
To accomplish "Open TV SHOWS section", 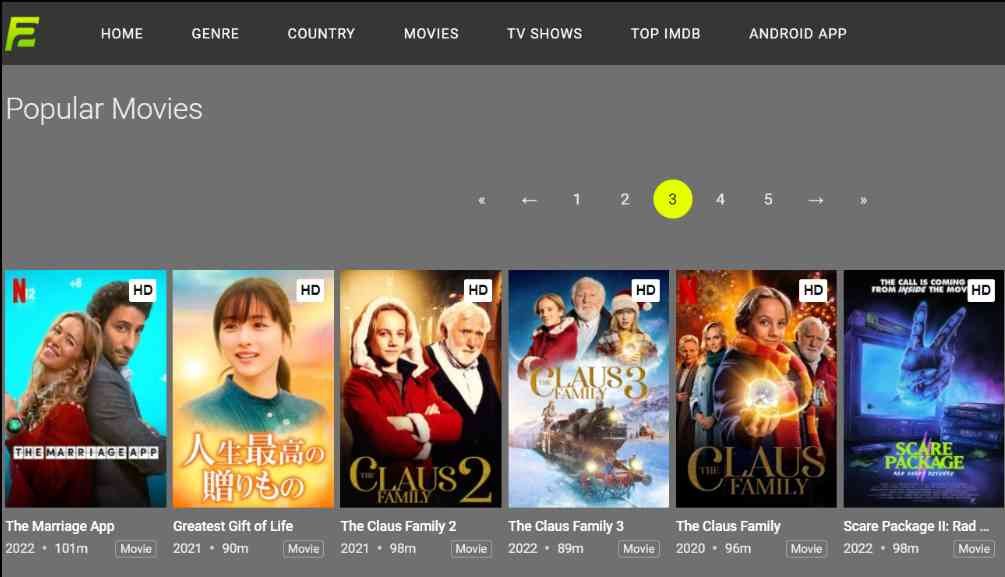I will pos(544,33).
